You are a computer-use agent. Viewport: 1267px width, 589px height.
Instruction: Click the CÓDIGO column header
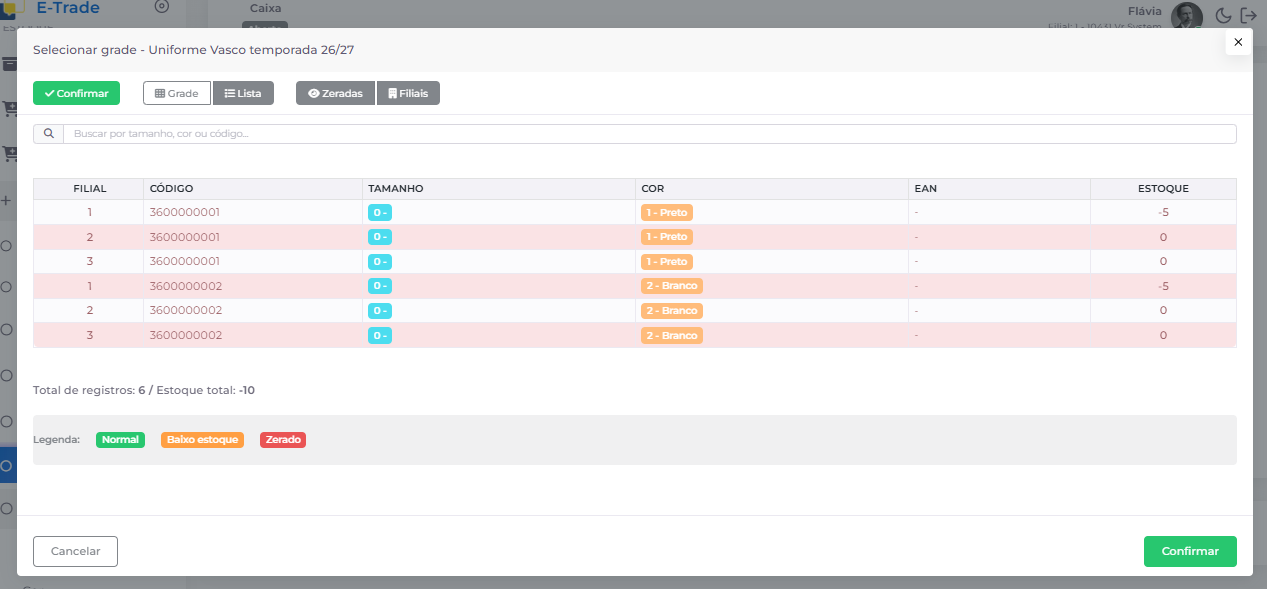pyautogui.click(x=172, y=188)
